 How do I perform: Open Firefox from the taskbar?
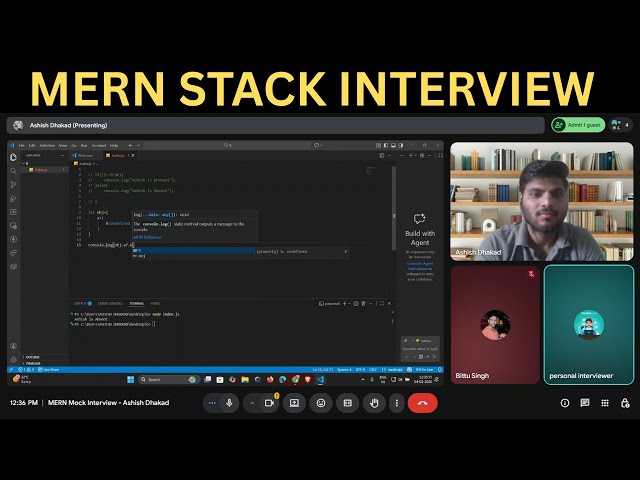[x=270, y=380]
